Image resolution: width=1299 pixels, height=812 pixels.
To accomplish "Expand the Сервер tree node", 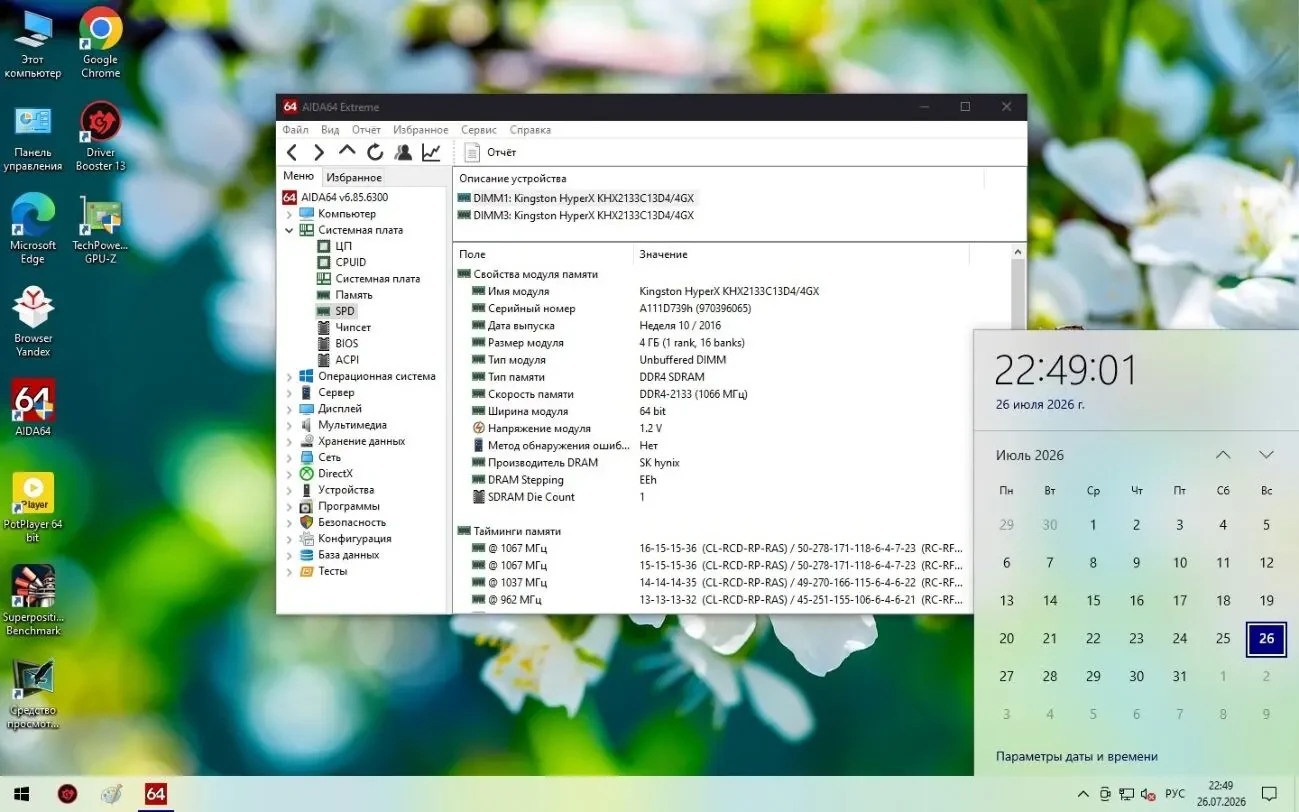I will pyautogui.click(x=290, y=393).
